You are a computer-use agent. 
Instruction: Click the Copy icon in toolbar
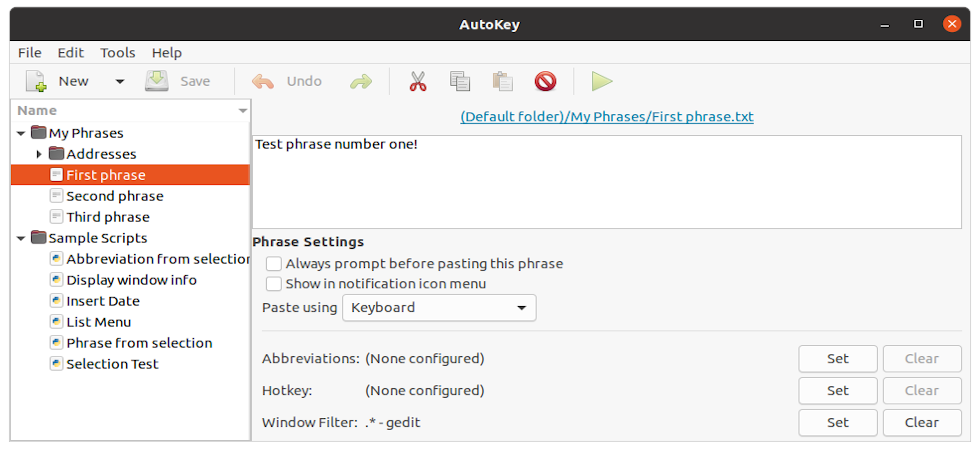460,81
